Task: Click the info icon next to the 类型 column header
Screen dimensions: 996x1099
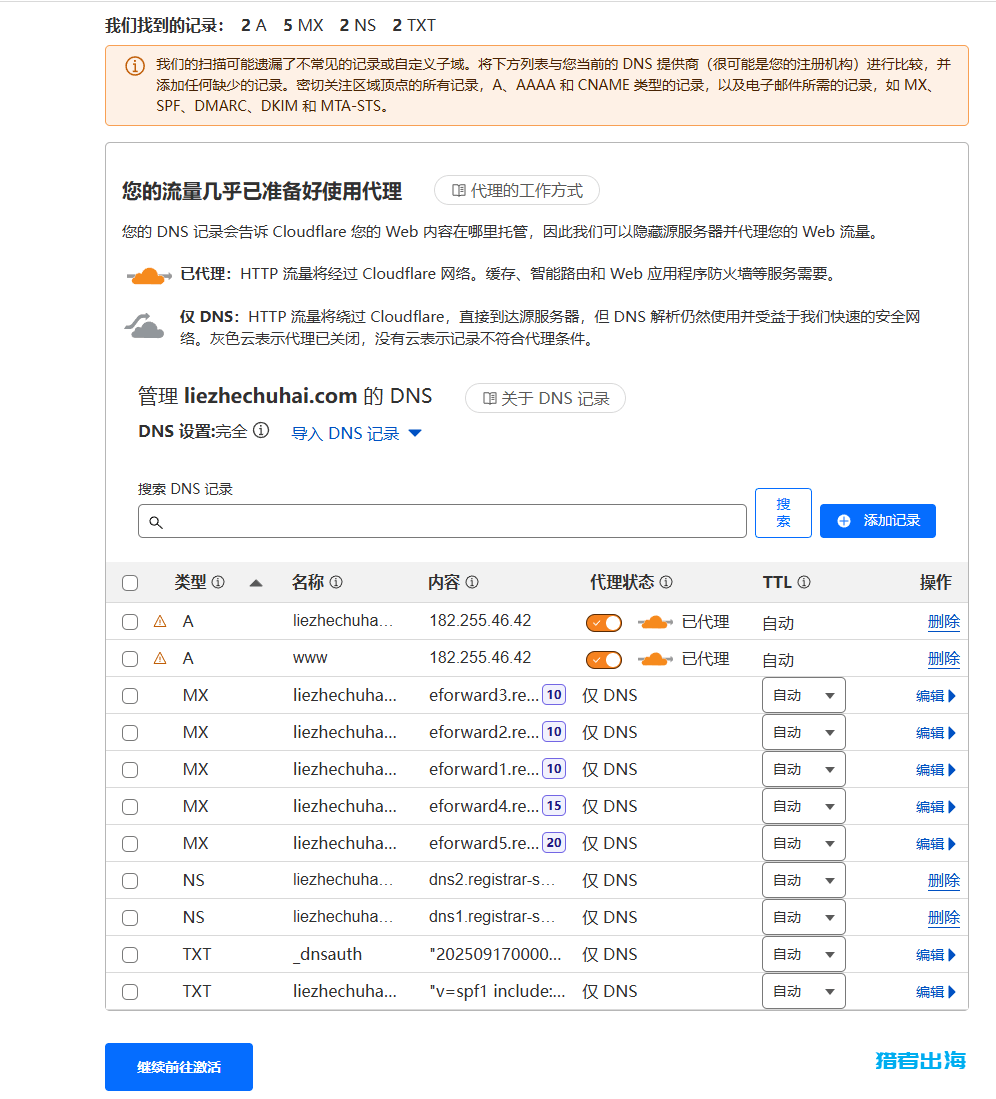Action: (218, 582)
